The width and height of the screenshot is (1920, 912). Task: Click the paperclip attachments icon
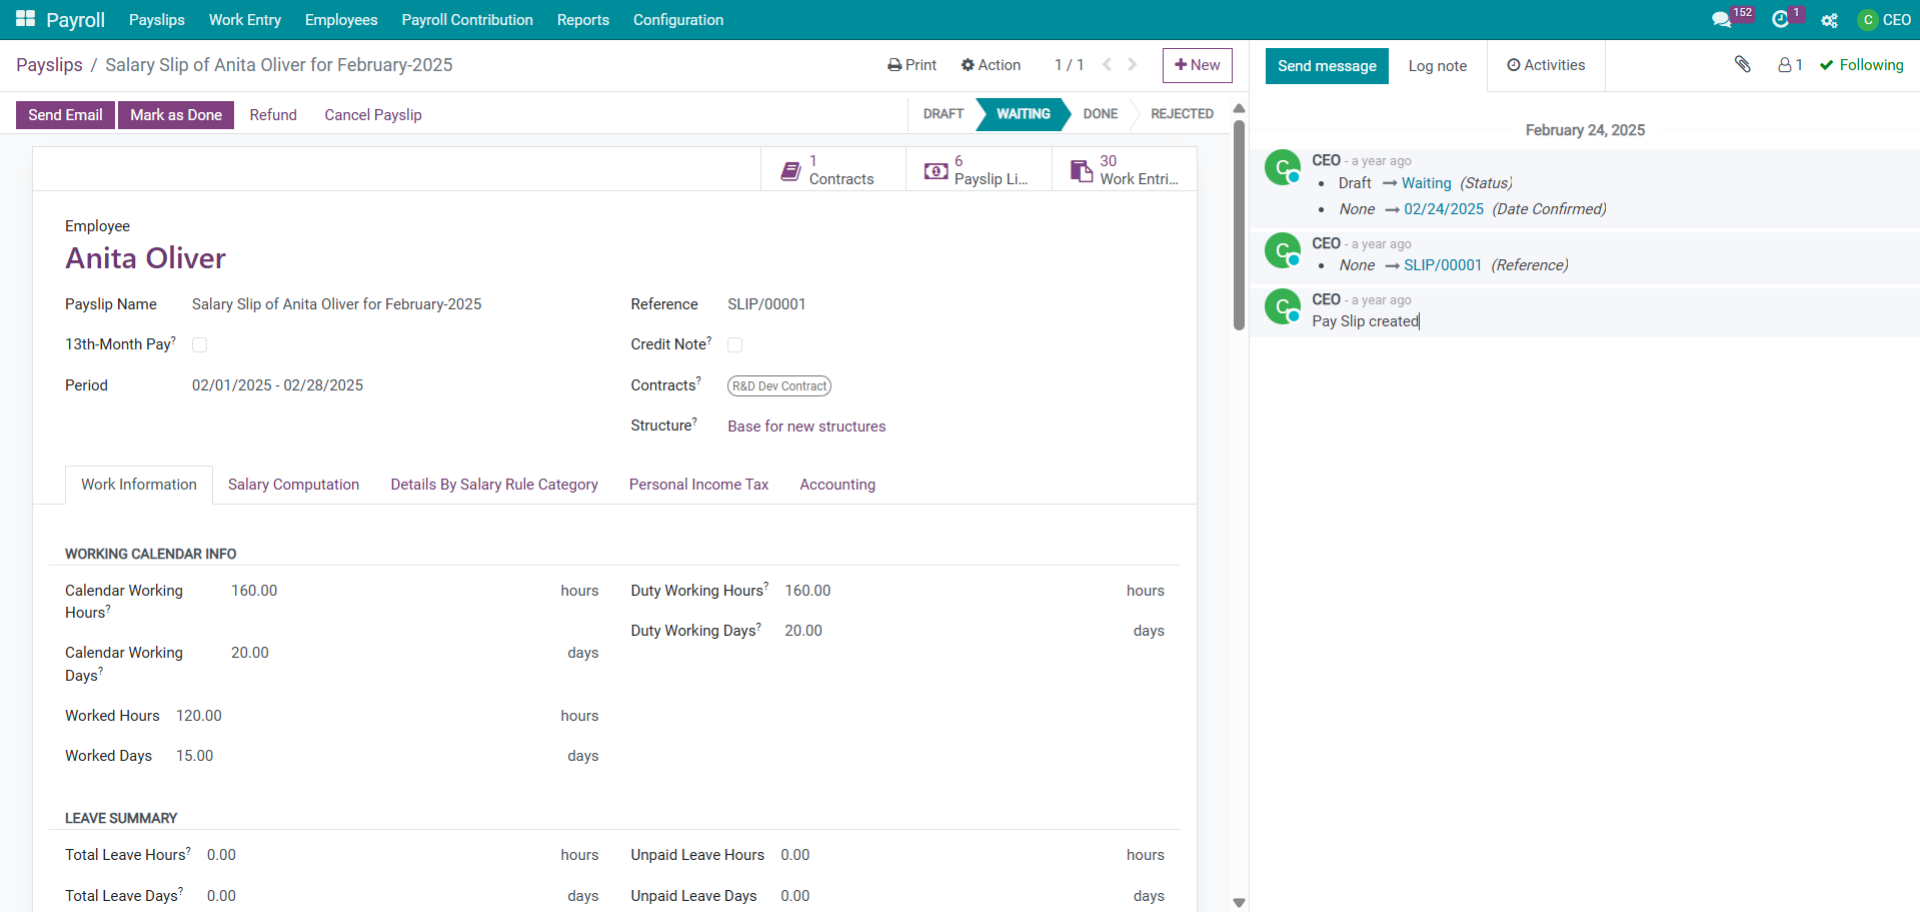(x=1742, y=65)
